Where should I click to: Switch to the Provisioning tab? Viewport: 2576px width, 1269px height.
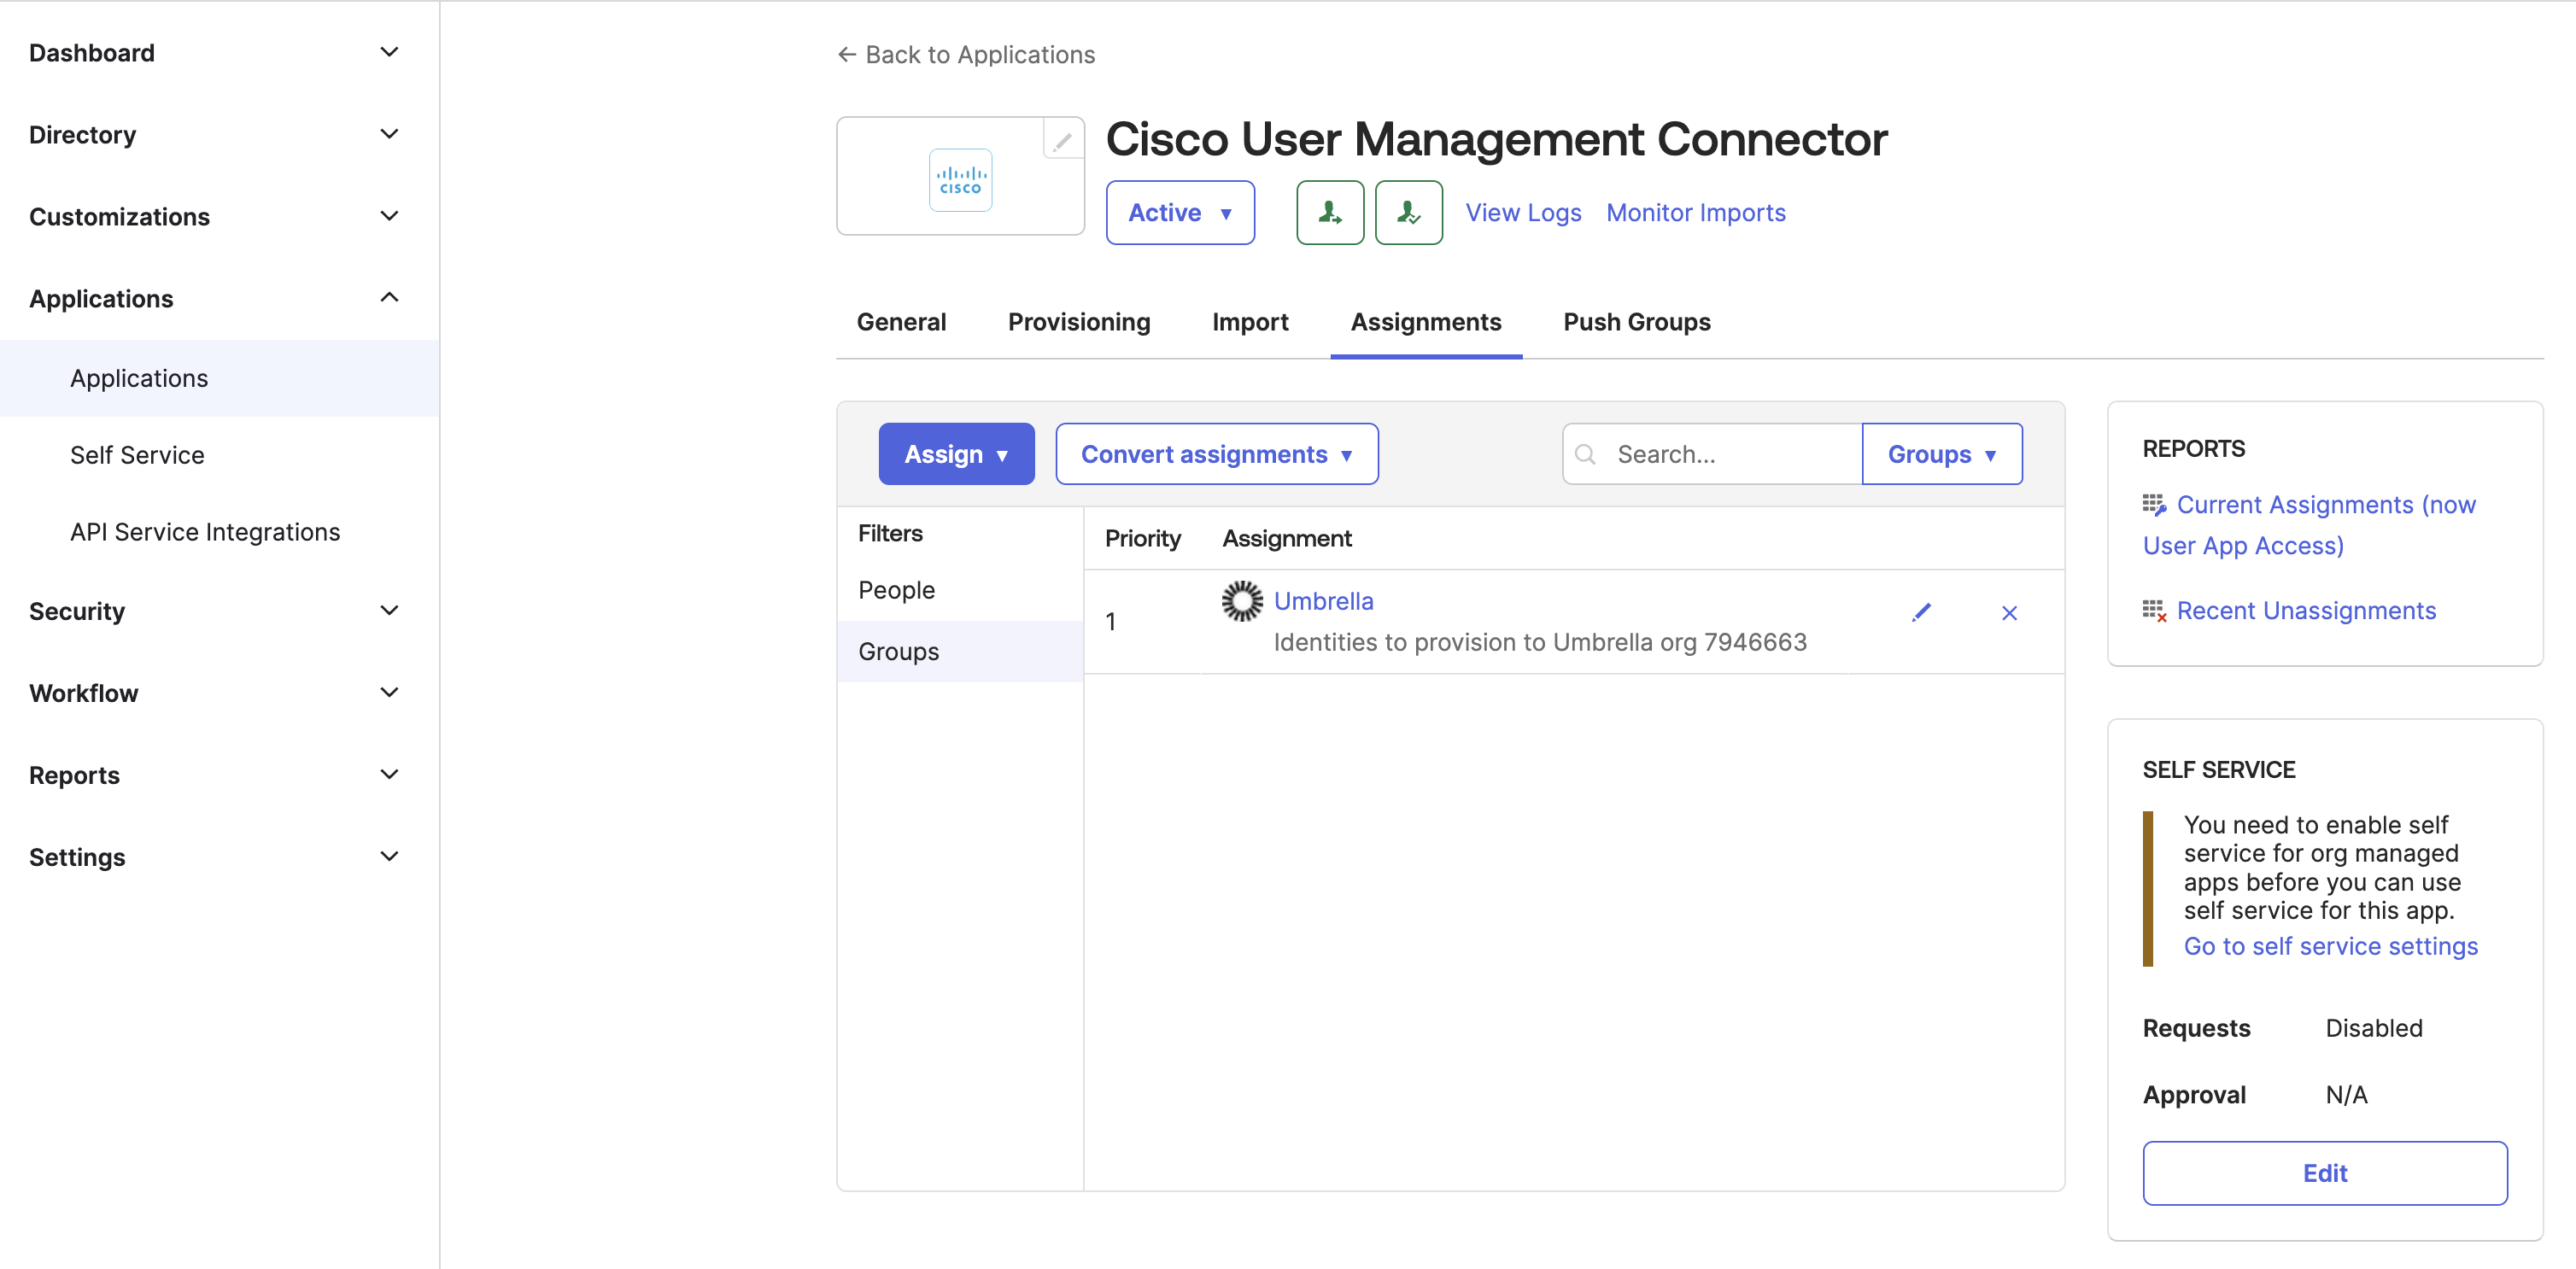1079,323
